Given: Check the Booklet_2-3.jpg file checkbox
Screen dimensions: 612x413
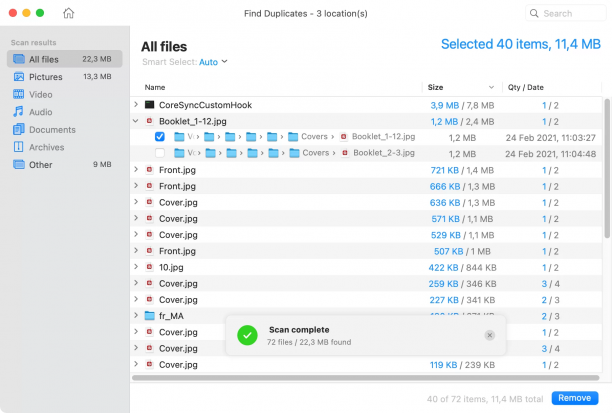Looking at the screenshot, I should 160,153.
